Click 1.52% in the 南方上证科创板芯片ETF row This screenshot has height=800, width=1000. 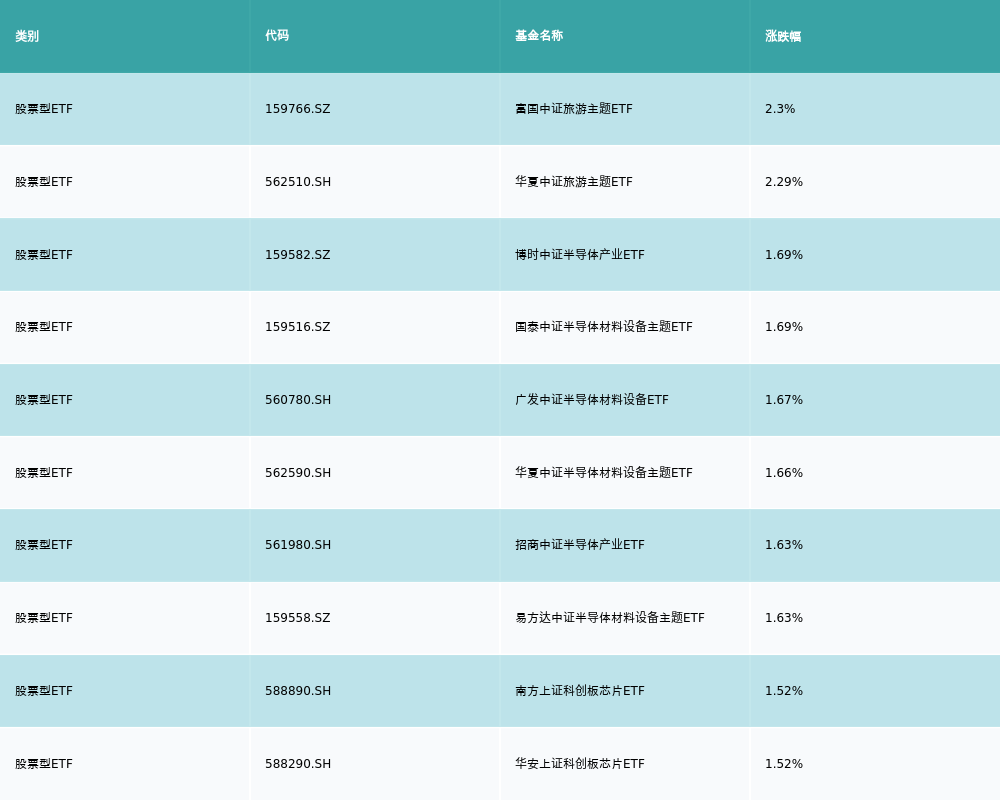point(784,691)
